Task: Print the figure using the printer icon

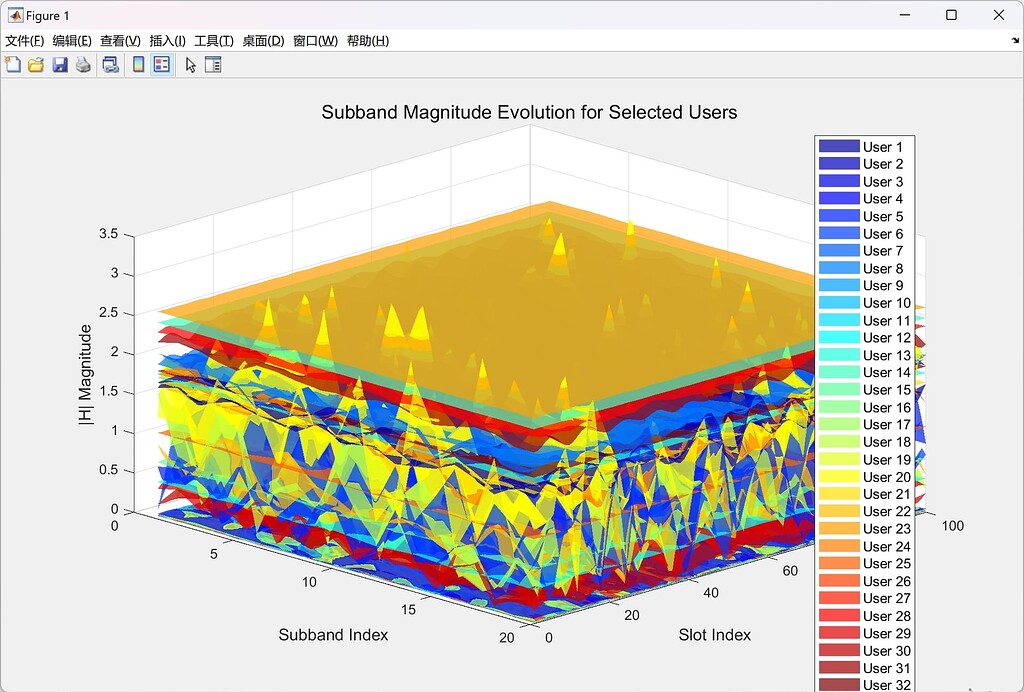Action: [x=83, y=63]
